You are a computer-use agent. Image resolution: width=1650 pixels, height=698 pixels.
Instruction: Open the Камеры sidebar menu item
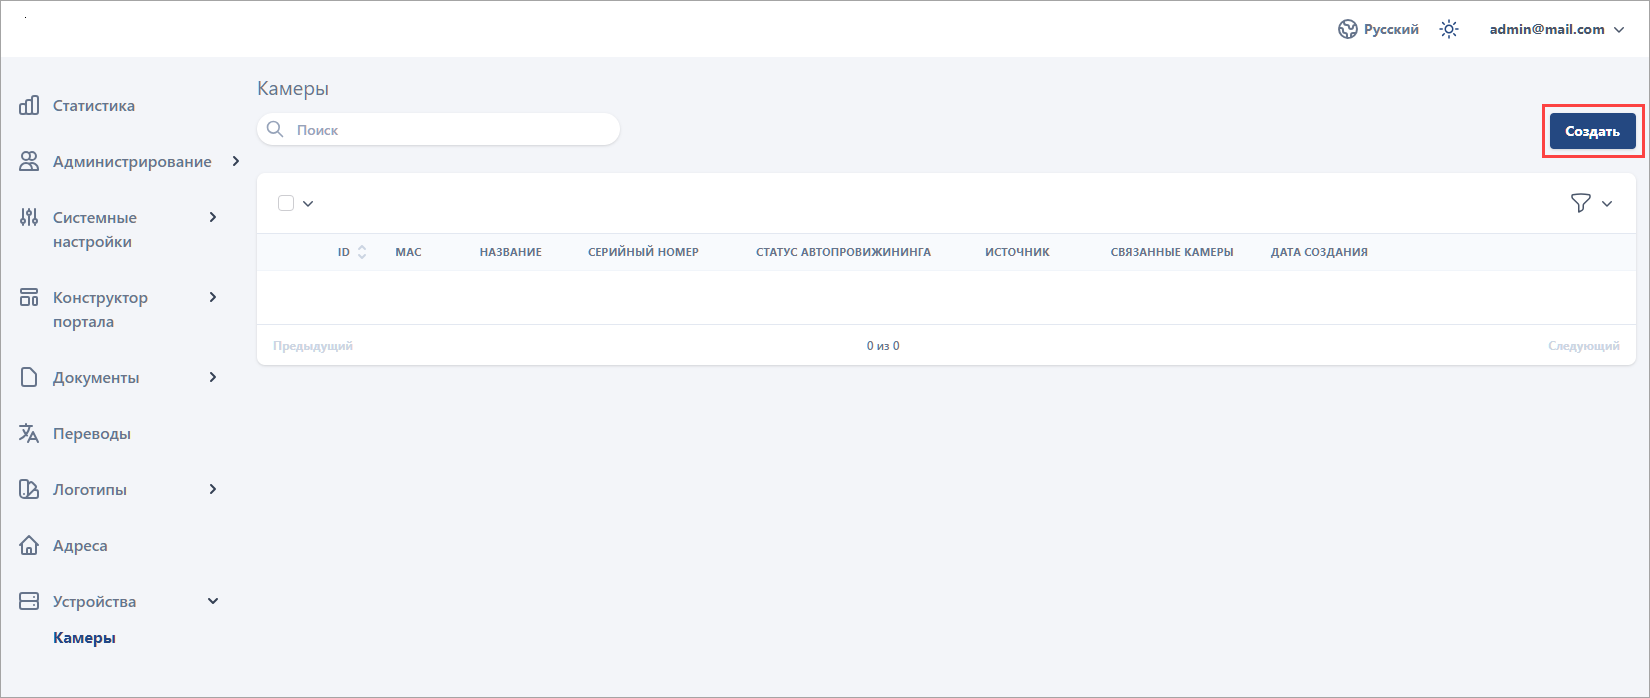pyautogui.click(x=84, y=637)
